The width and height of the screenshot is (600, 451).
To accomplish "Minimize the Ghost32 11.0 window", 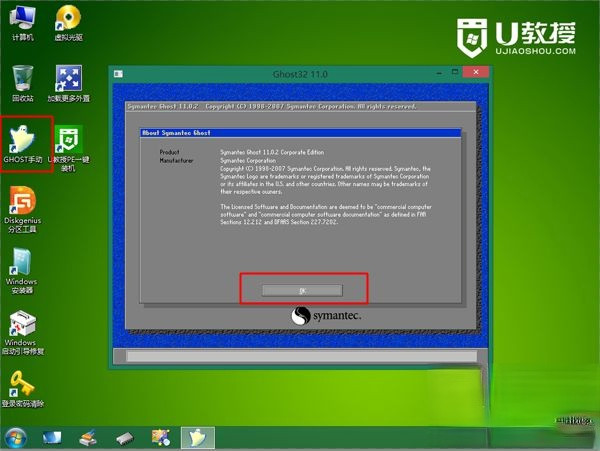I will 439,73.
